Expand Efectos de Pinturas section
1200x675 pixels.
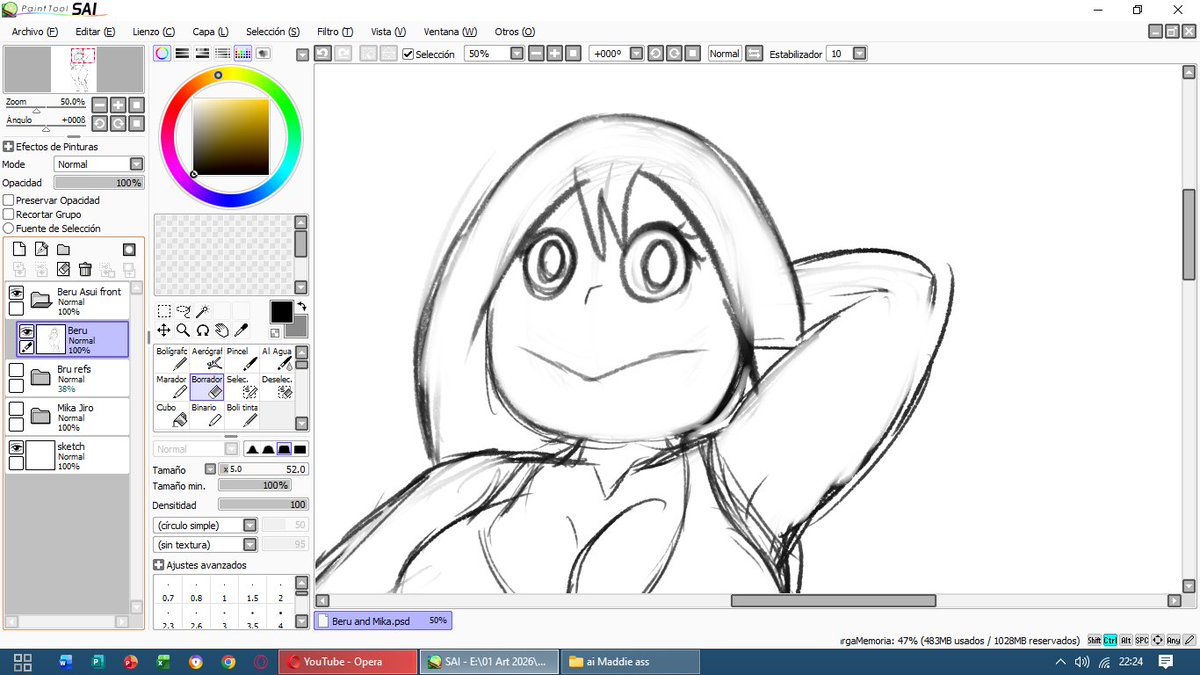coord(8,147)
